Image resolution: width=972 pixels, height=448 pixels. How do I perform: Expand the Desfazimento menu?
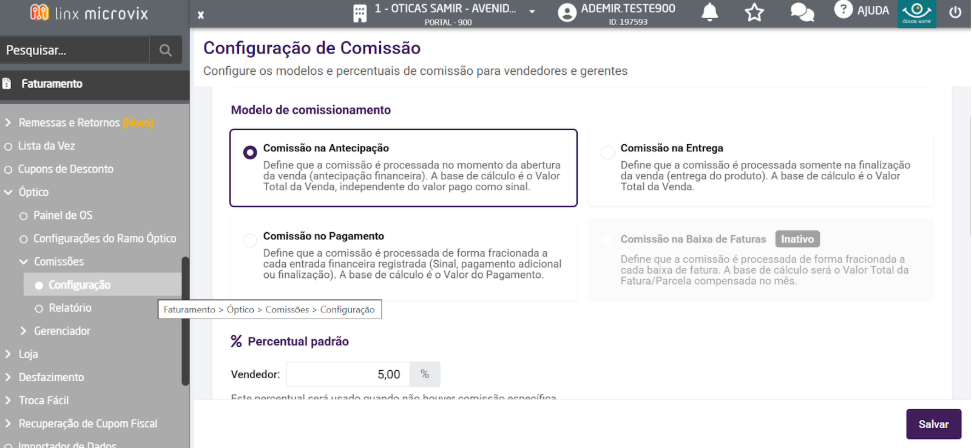pyautogui.click(x=8, y=377)
